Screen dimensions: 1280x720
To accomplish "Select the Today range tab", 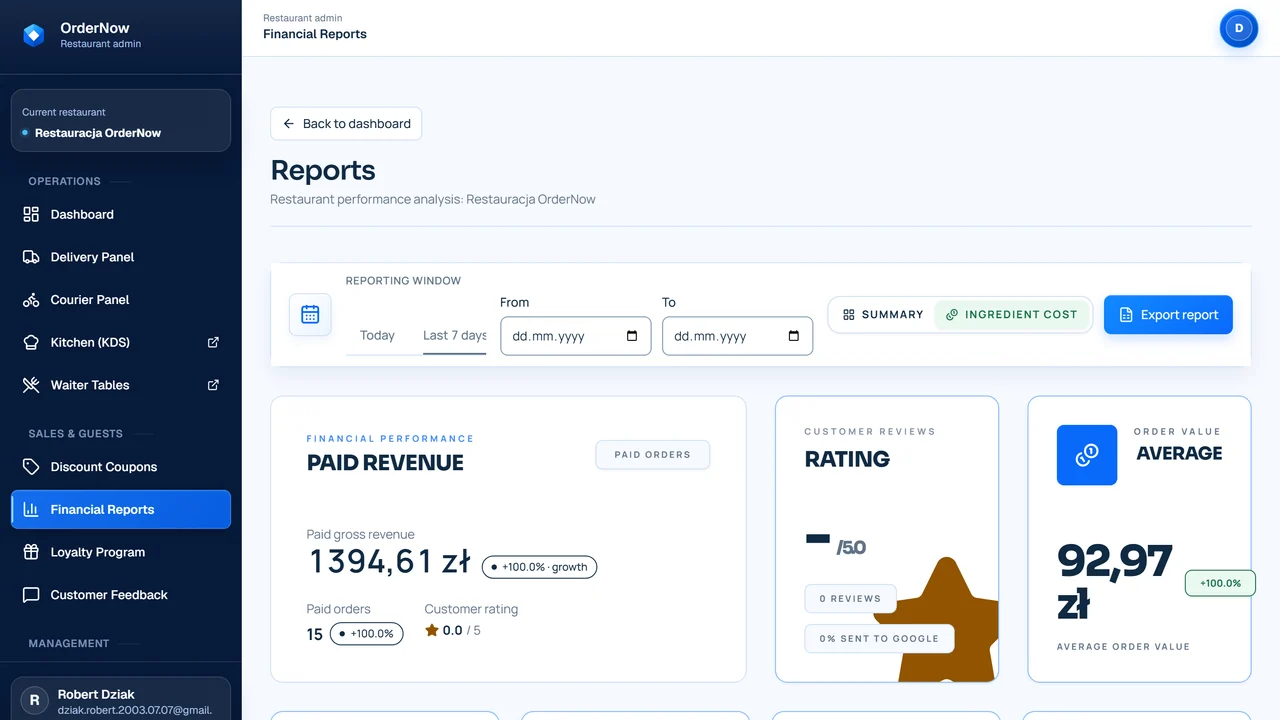I will (x=377, y=335).
